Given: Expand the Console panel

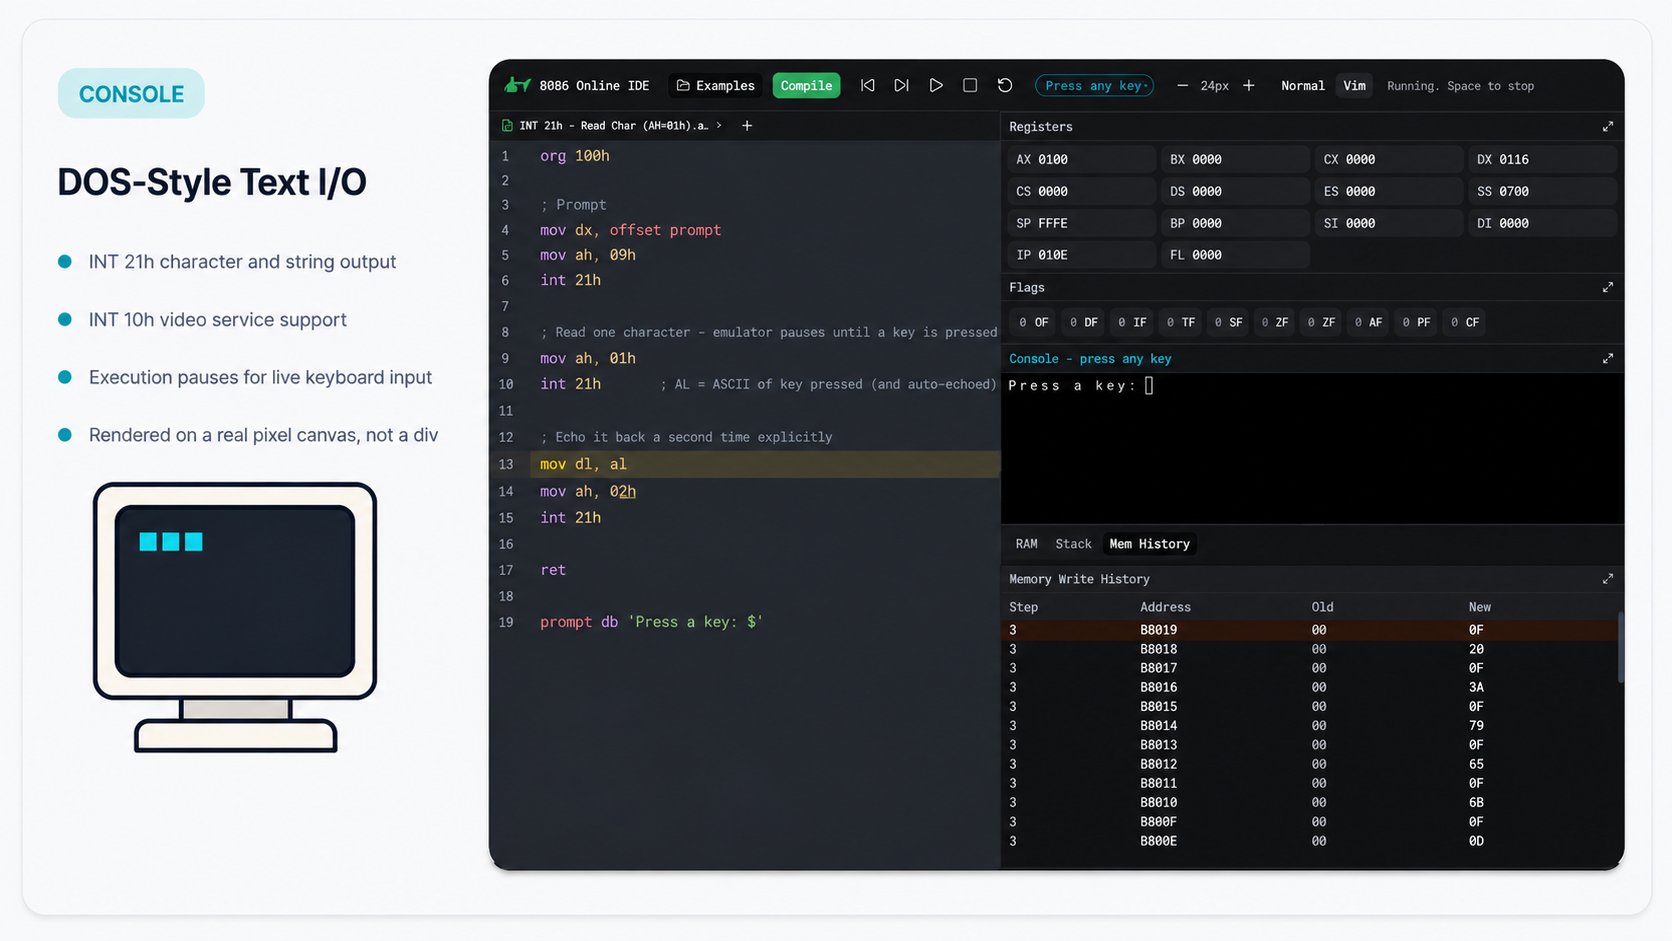Looking at the screenshot, I should pos(1608,359).
